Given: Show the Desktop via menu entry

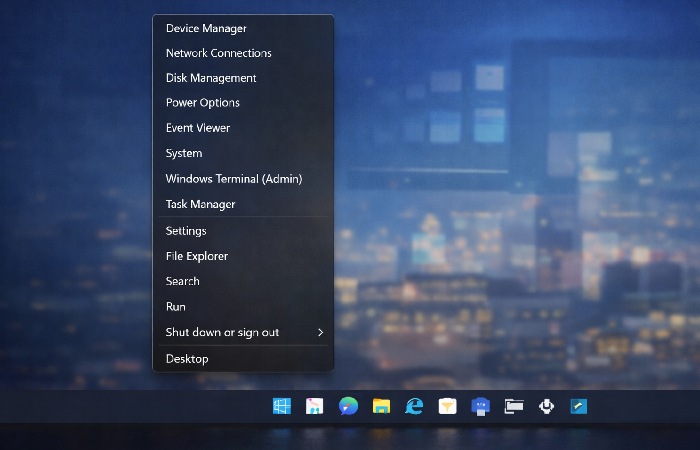Looking at the screenshot, I should click(x=243, y=358).
